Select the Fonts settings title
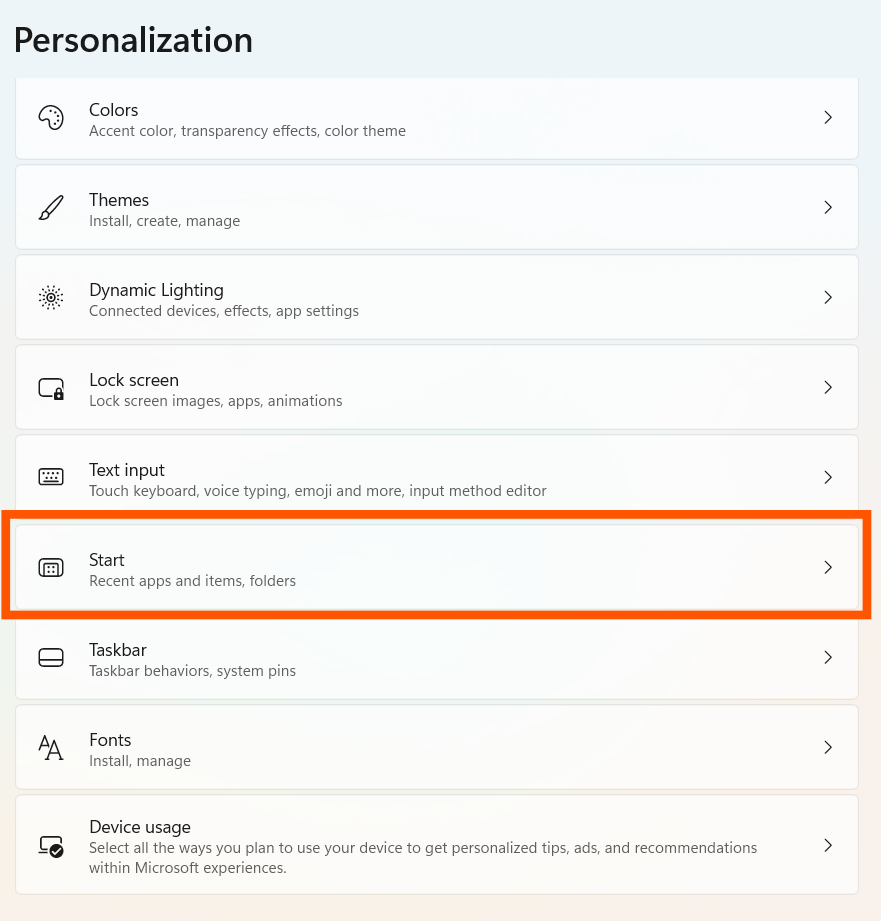Image resolution: width=881 pixels, height=921 pixels. click(110, 740)
